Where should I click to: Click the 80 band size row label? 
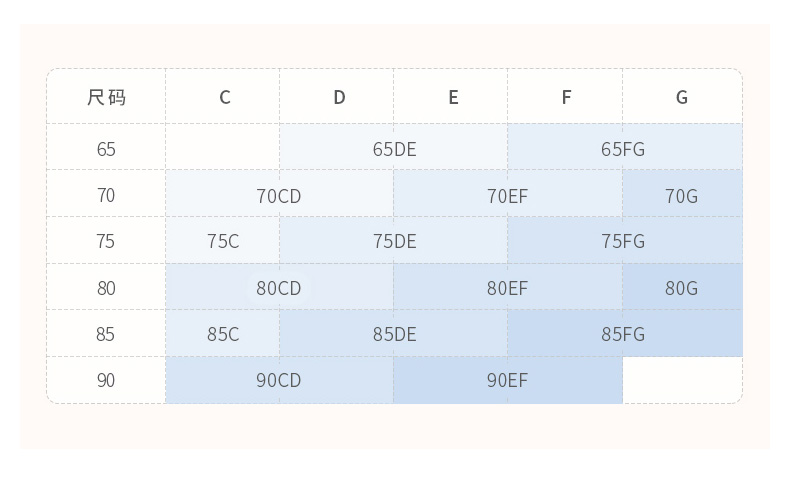pyautogui.click(x=106, y=288)
